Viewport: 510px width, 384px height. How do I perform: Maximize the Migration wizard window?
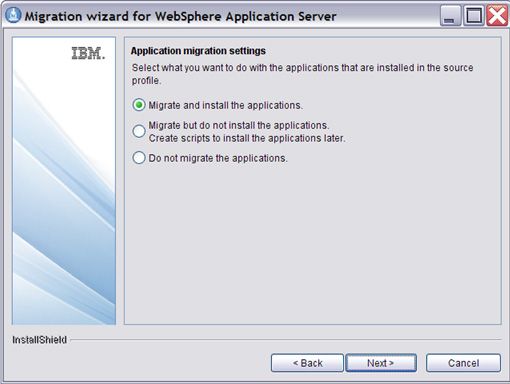[474, 16]
